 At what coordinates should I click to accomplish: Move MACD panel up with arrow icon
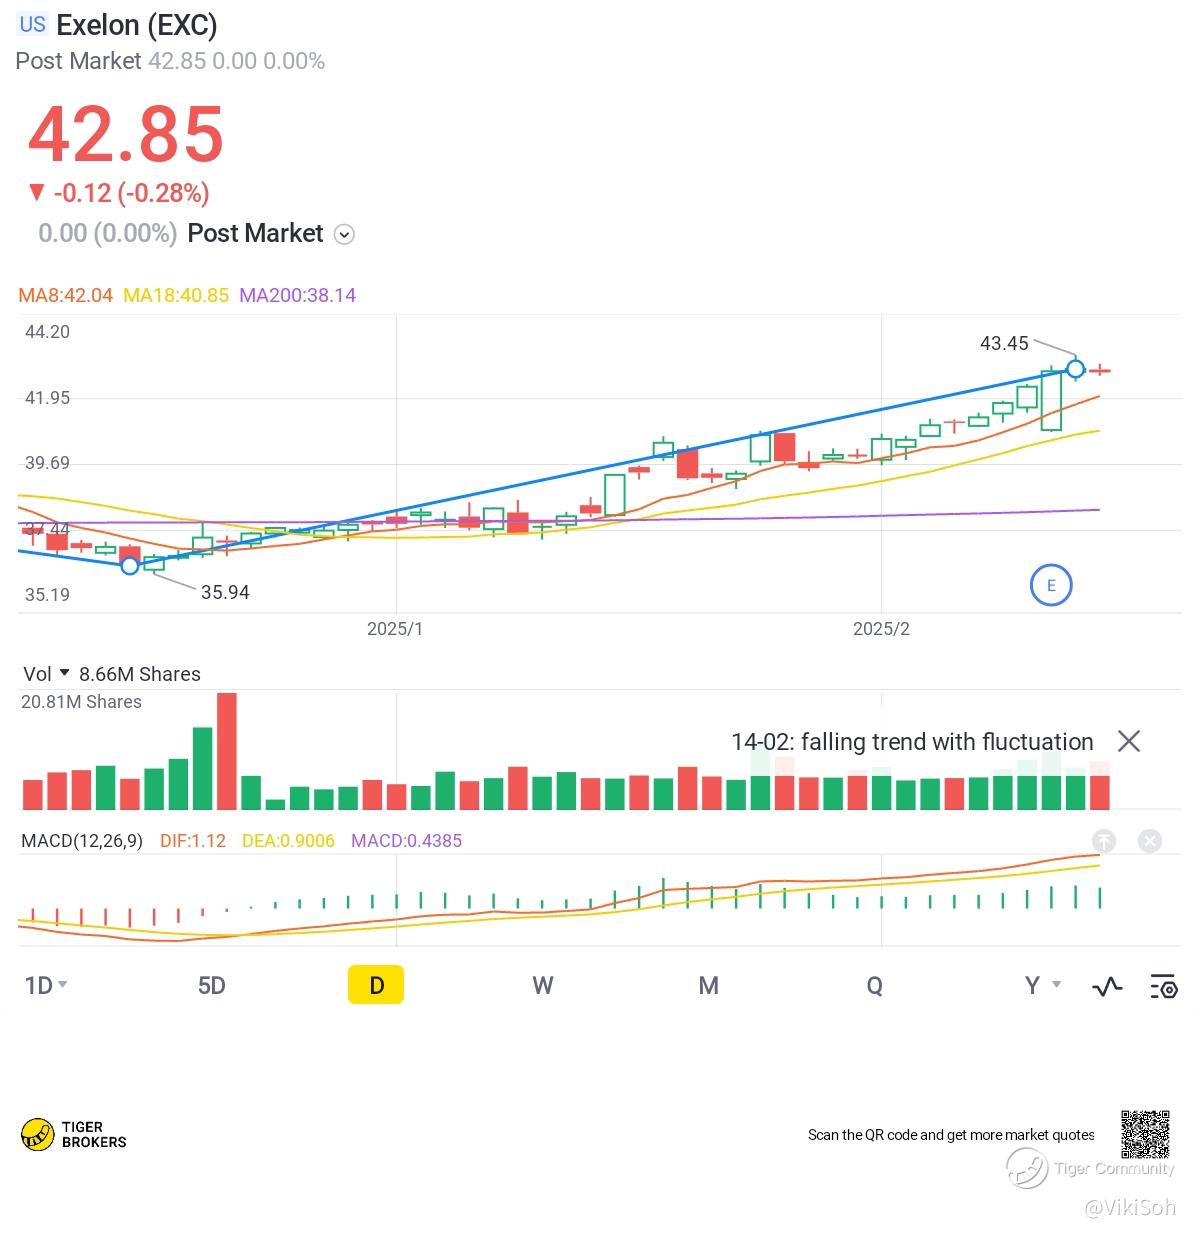[1104, 841]
